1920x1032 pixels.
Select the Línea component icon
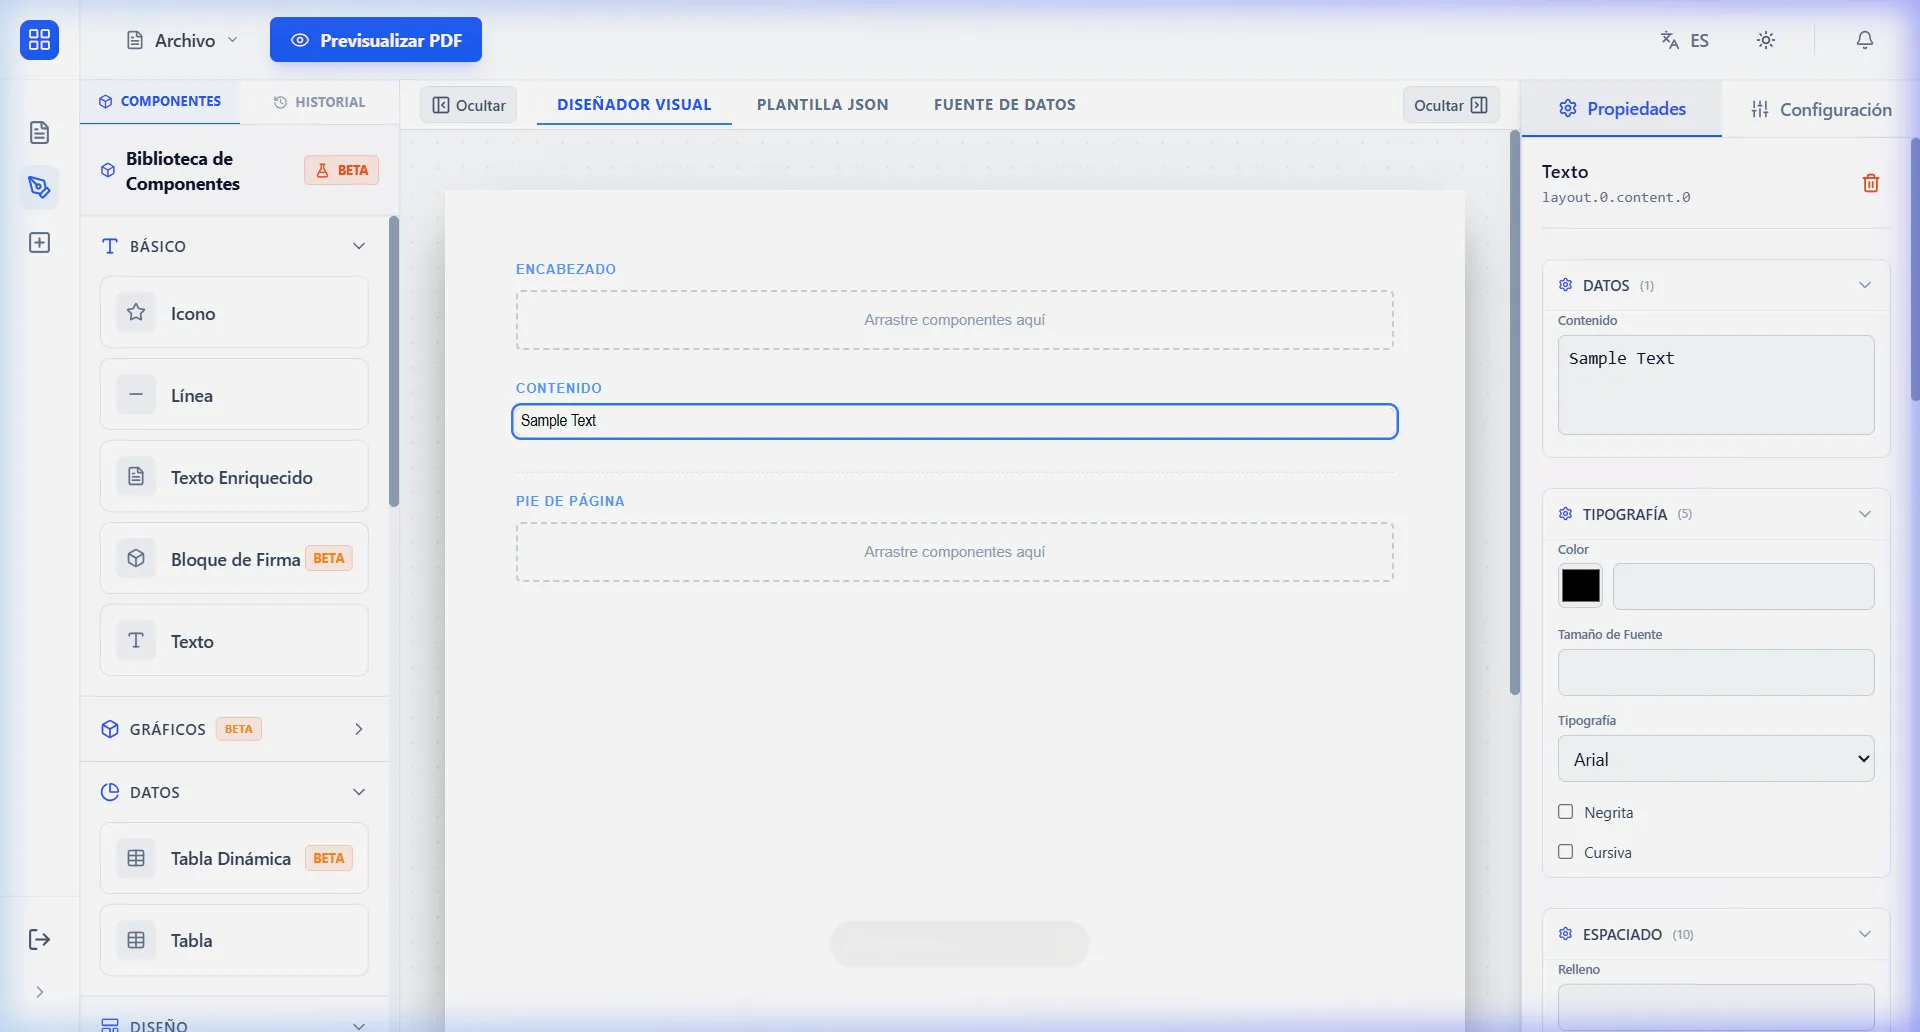click(x=136, y=395)
